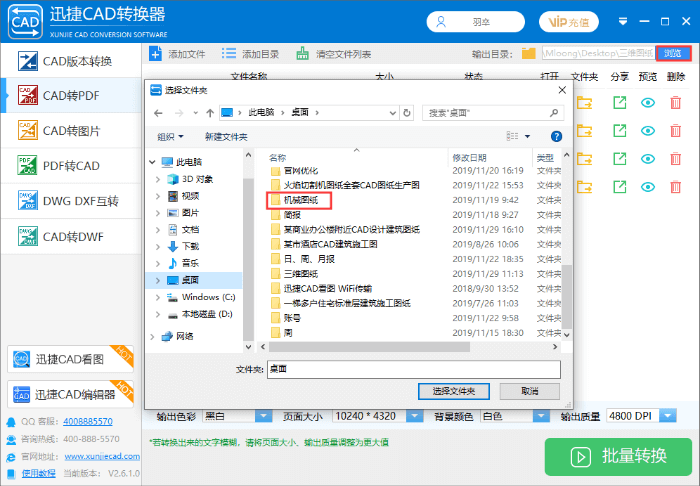The width and height of the screenshot is (700, 486).
Task: Open PDF转CAD conversion mode
Action: (71, 166)
